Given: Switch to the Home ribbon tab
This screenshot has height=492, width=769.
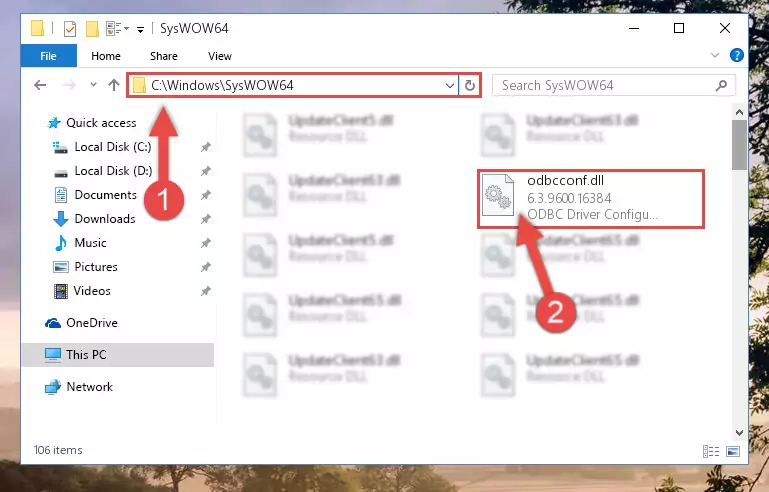Looking at the screenshot, I should click(x=106, y=56).
